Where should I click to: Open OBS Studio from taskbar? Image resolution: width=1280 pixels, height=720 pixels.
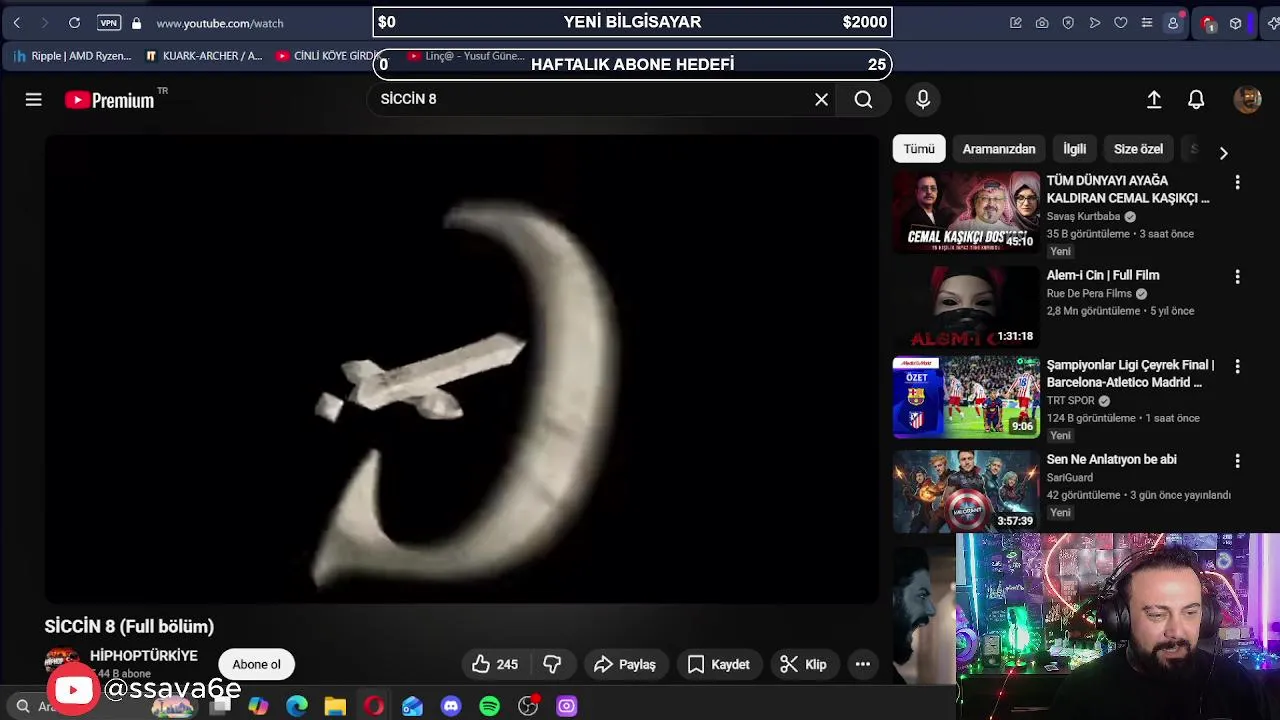point(528,706)
